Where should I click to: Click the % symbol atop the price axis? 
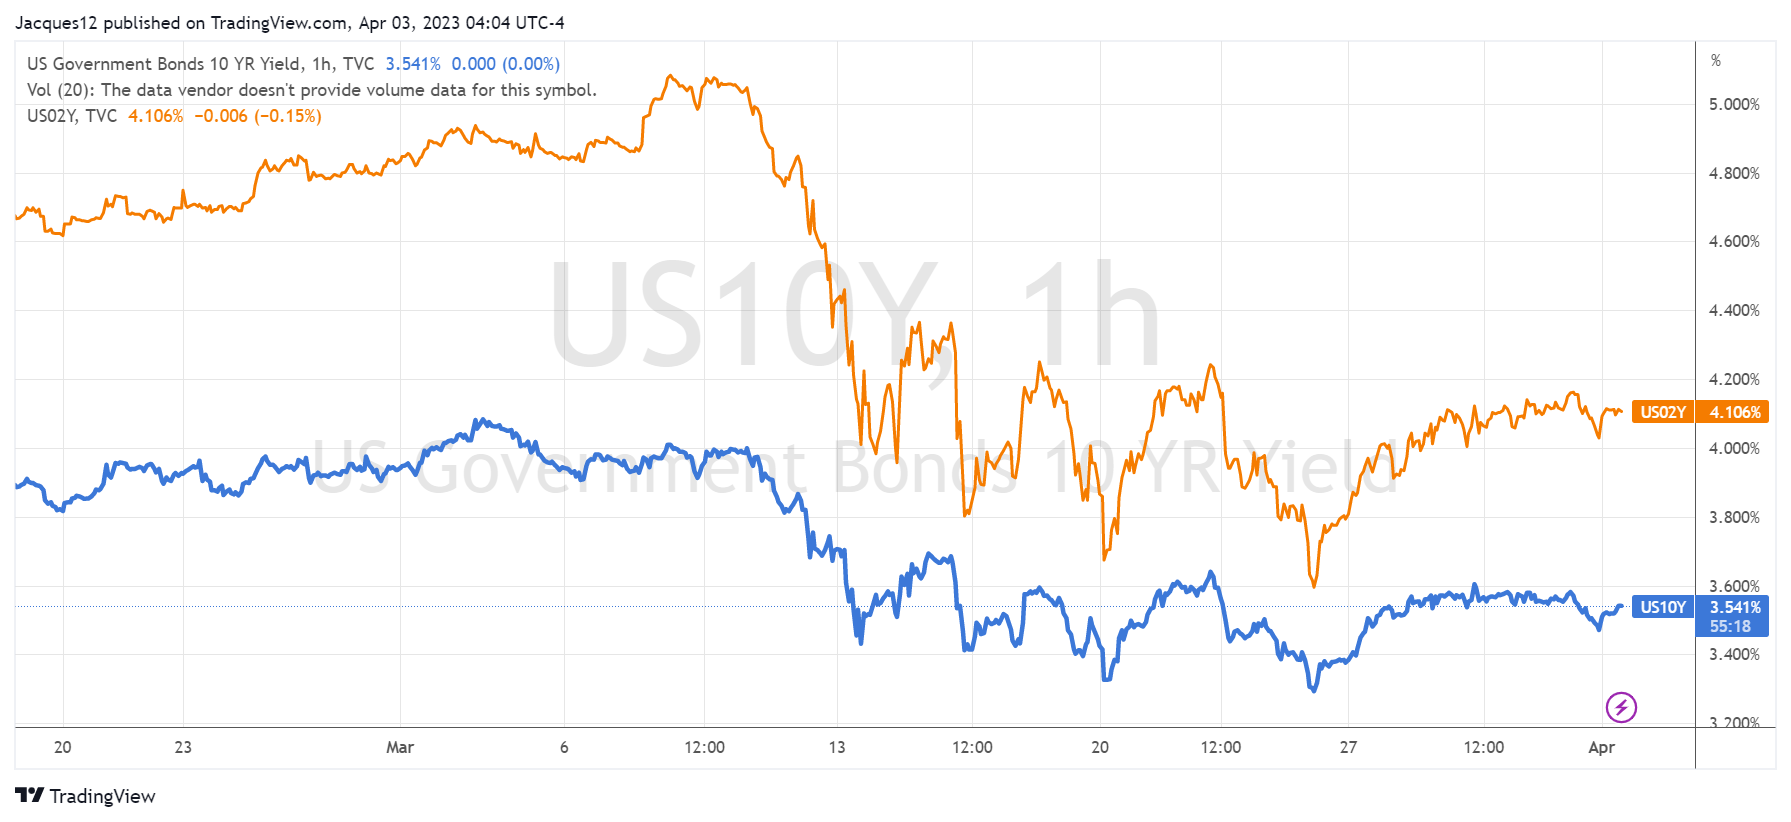1716,61
